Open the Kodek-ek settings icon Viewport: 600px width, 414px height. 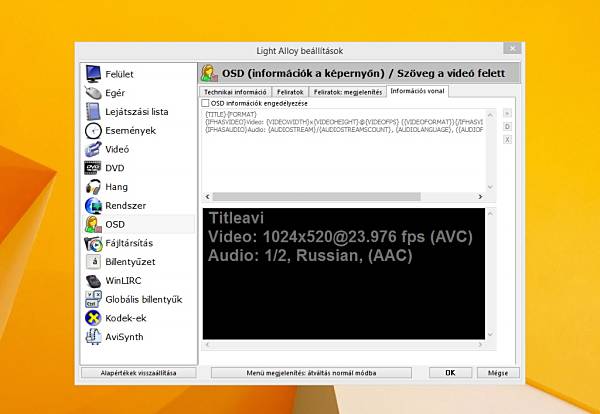pos(93,318)
